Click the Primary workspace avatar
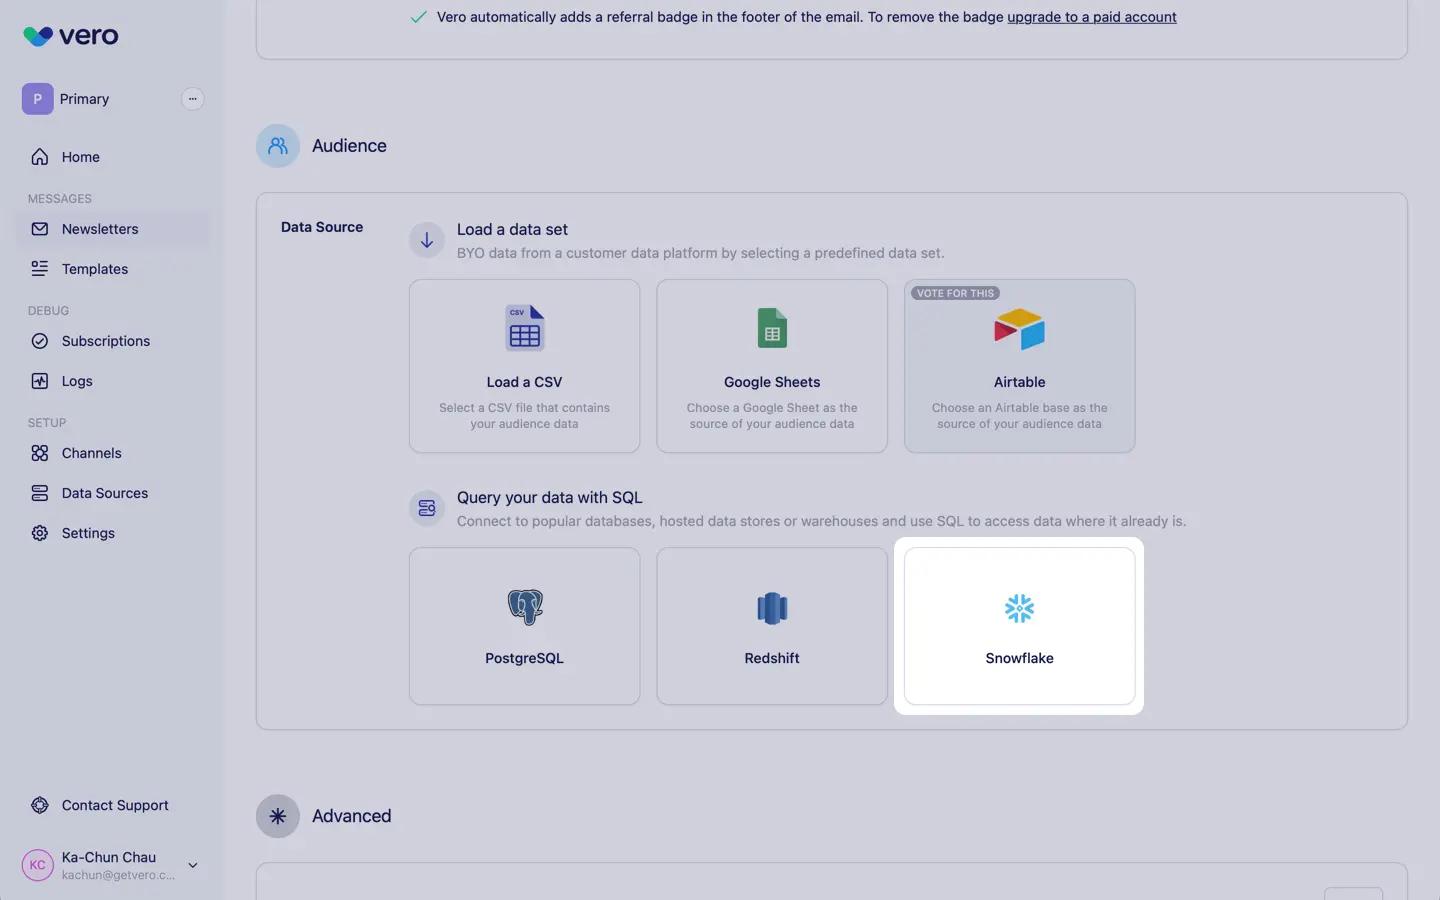 pos(38,99)
